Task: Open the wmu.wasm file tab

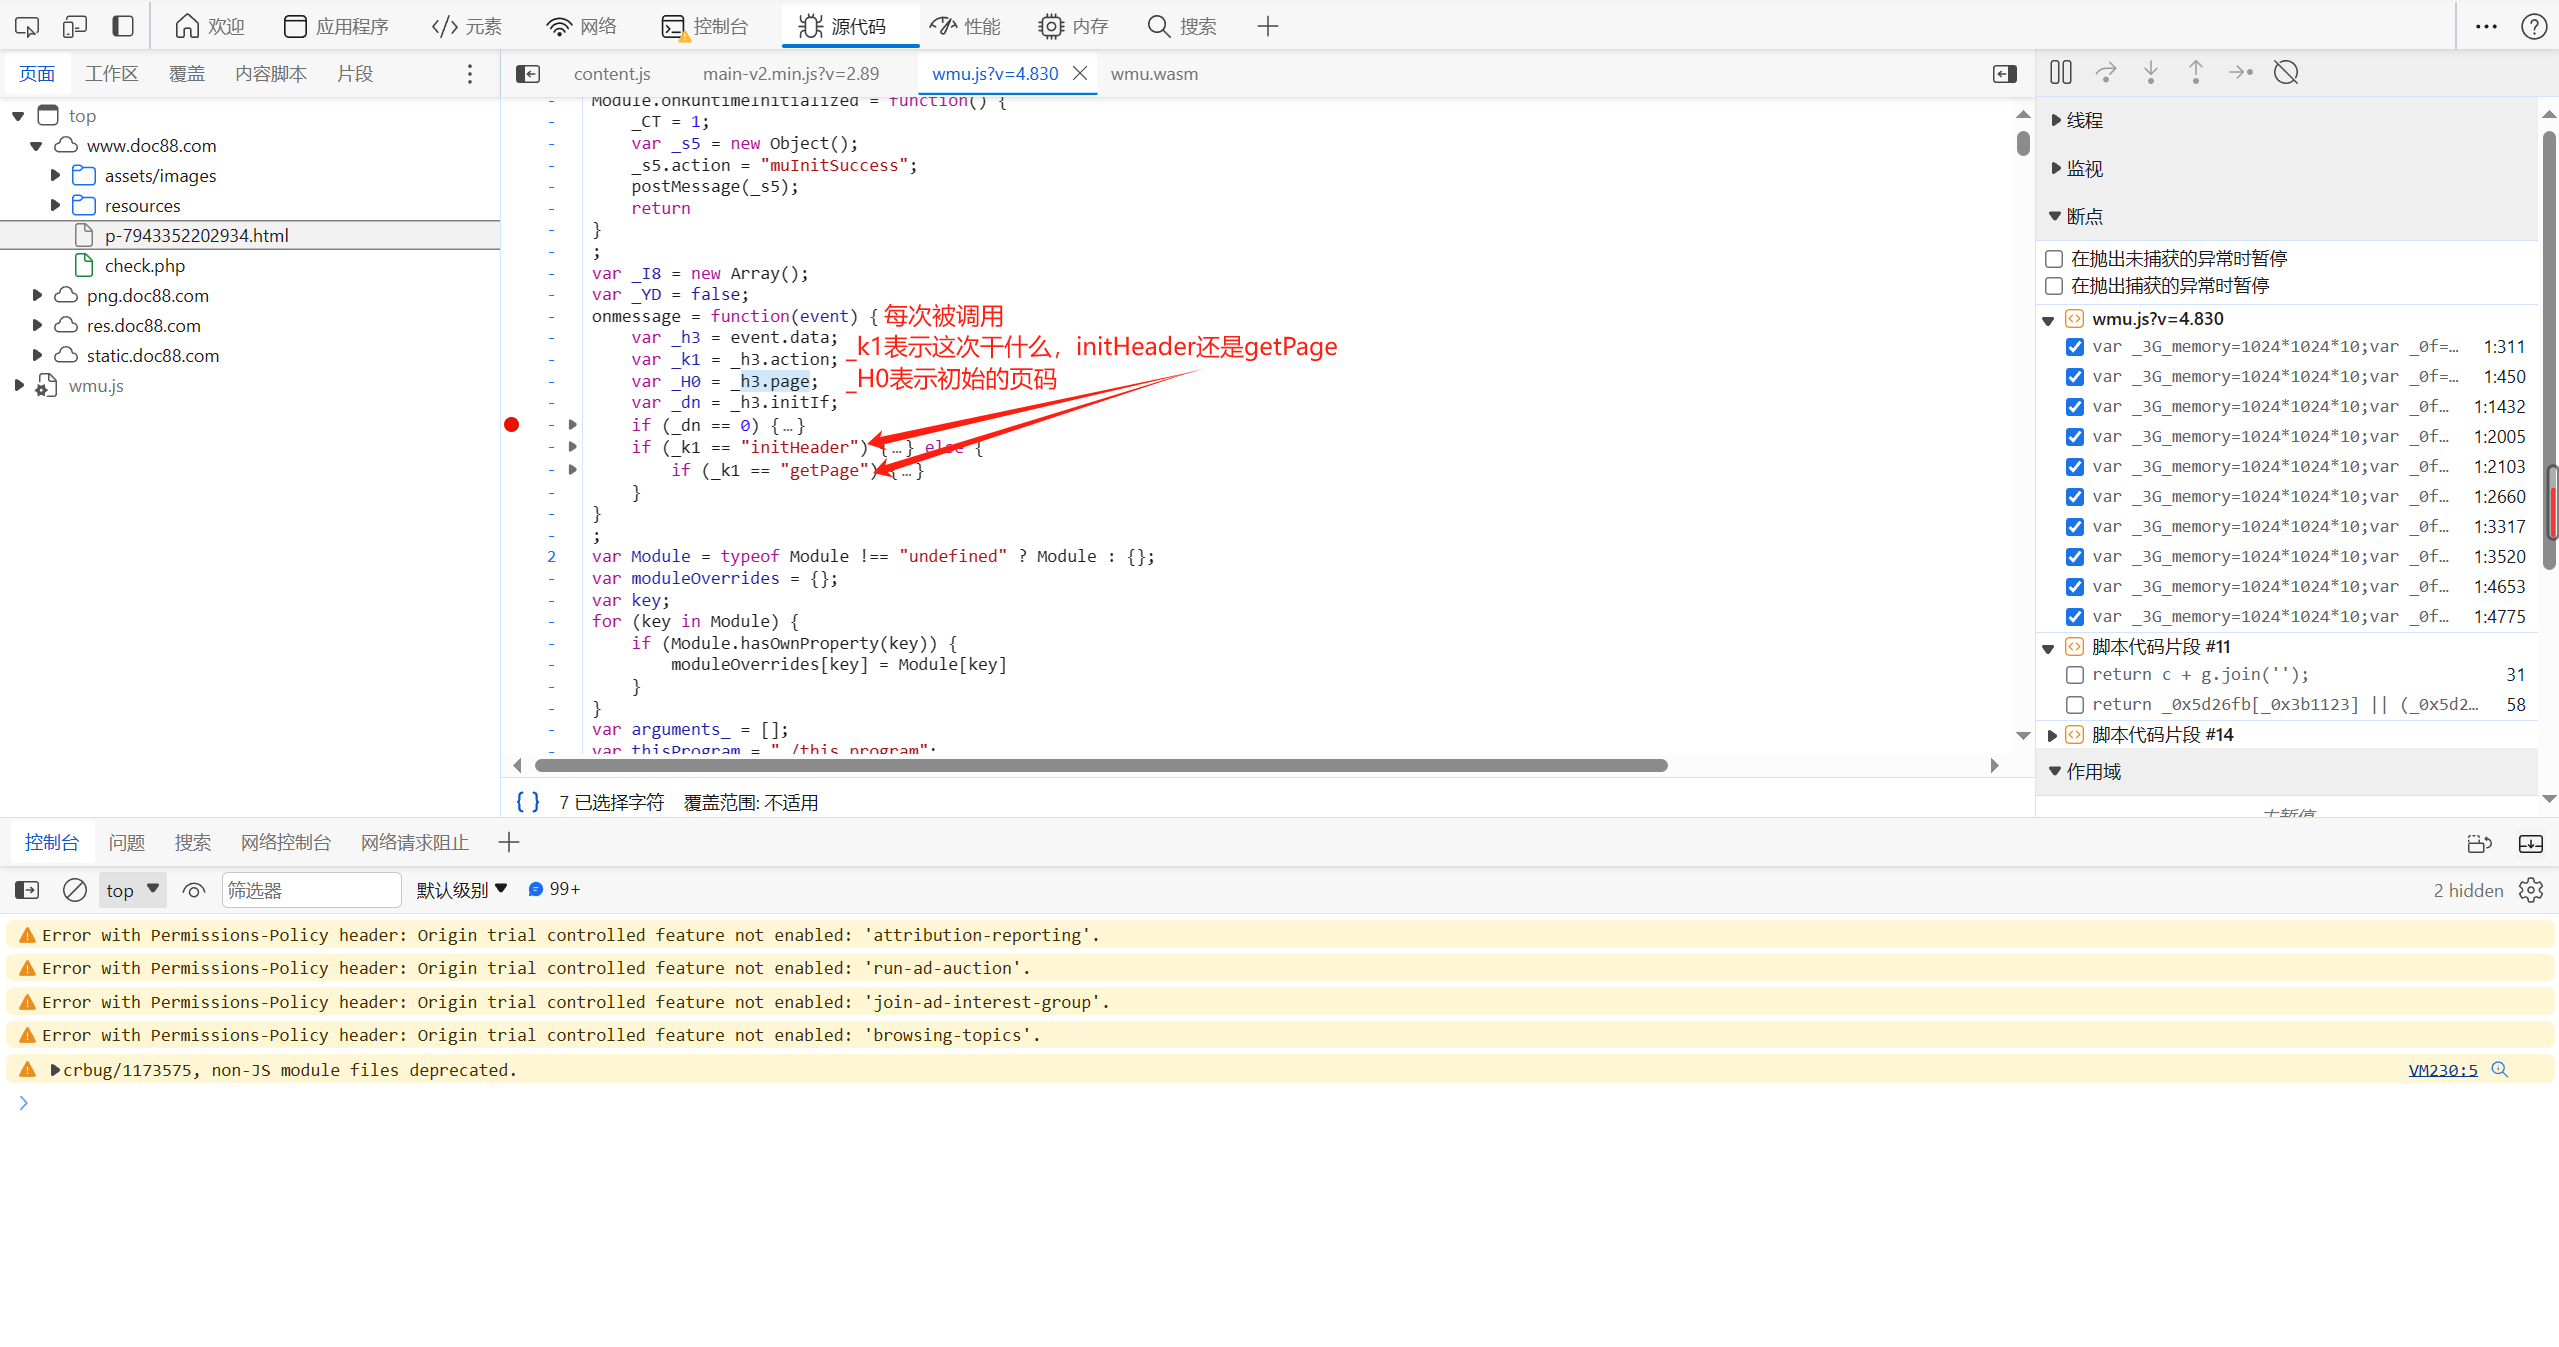Action: tap(1153, 74)
